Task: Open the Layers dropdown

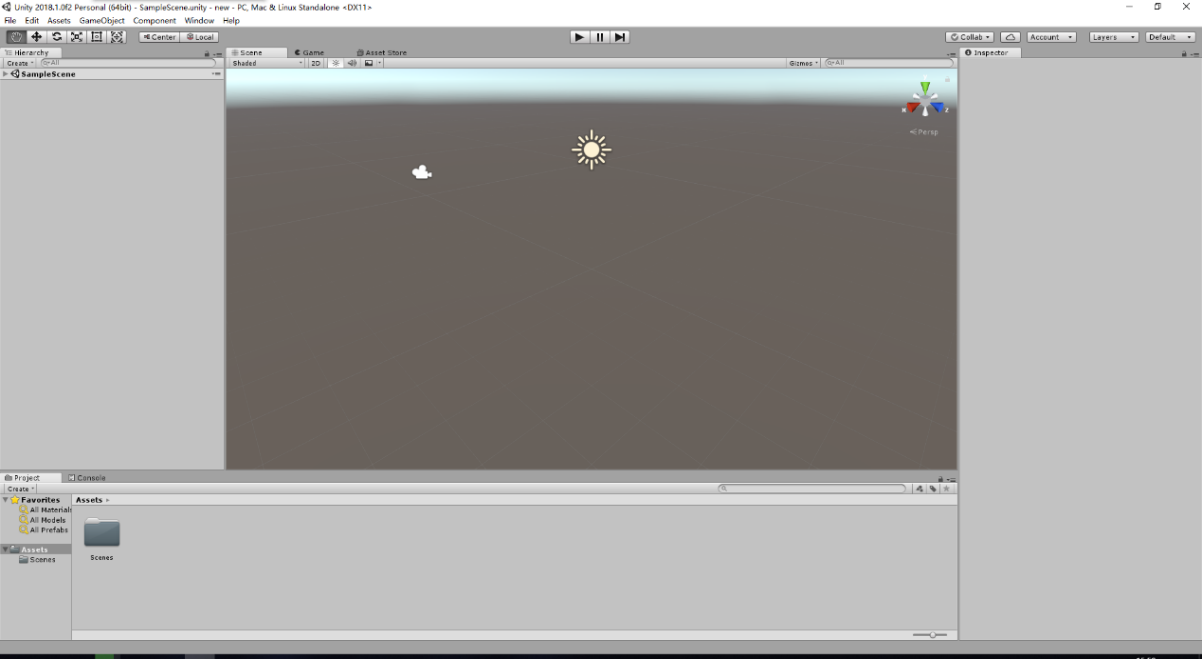Action: coord(1114,37)
